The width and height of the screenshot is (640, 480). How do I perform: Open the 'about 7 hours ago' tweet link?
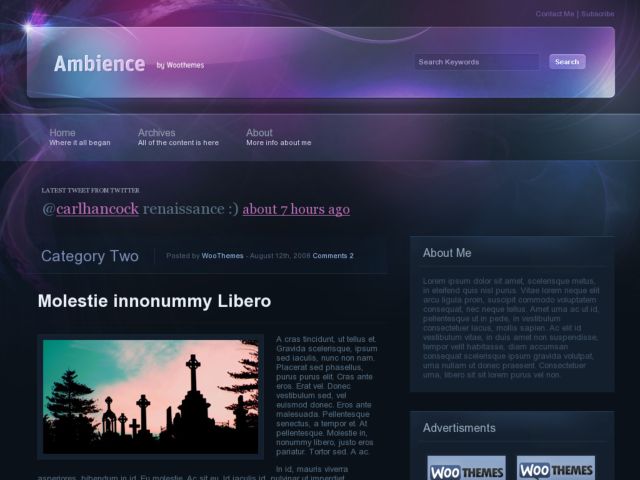pyautogui.click(x=296, y=209)
